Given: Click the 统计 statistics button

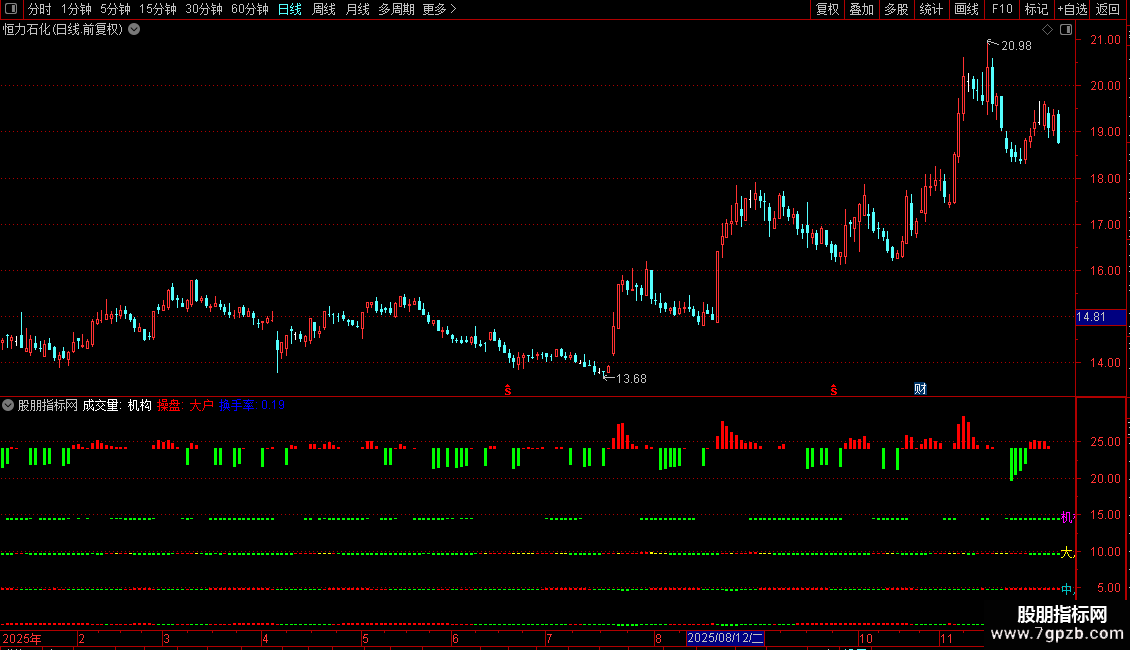Looking at the screenshot, I should 931,9.
